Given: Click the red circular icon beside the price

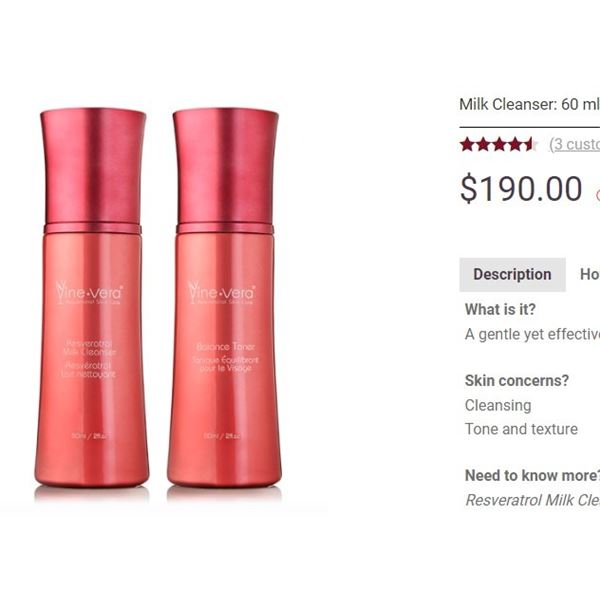Looking at the screenshot, I should 597,195.
